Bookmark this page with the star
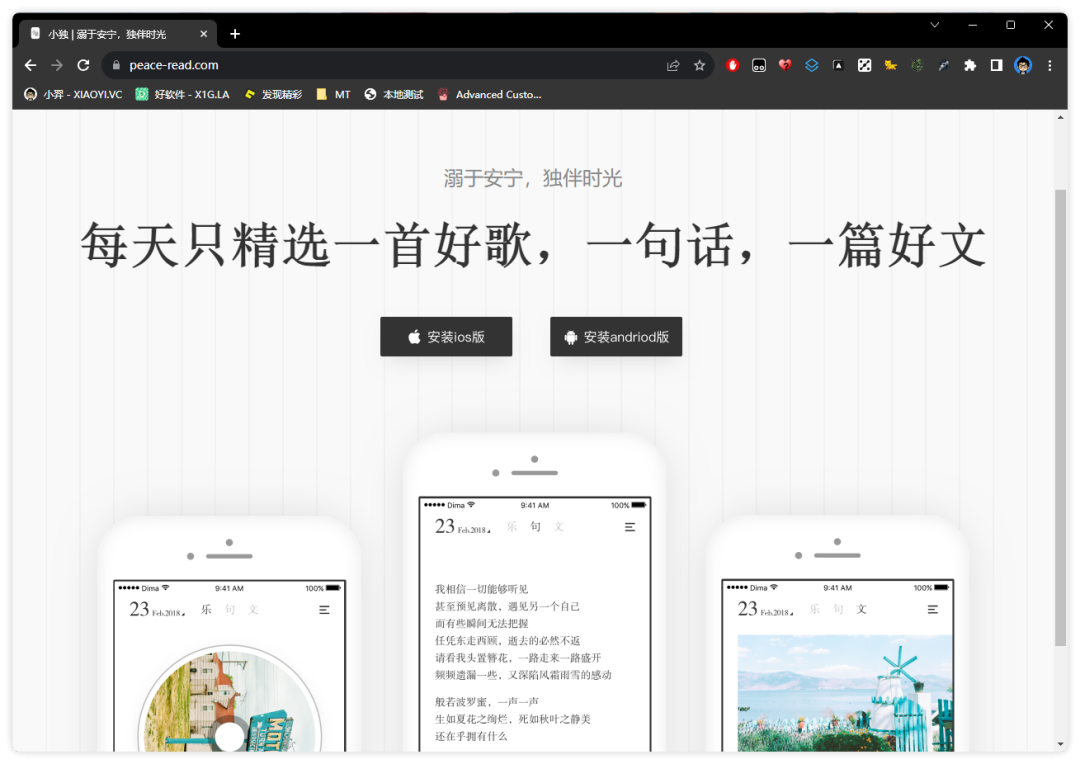 pyautogui.click(x=700, y=65)
